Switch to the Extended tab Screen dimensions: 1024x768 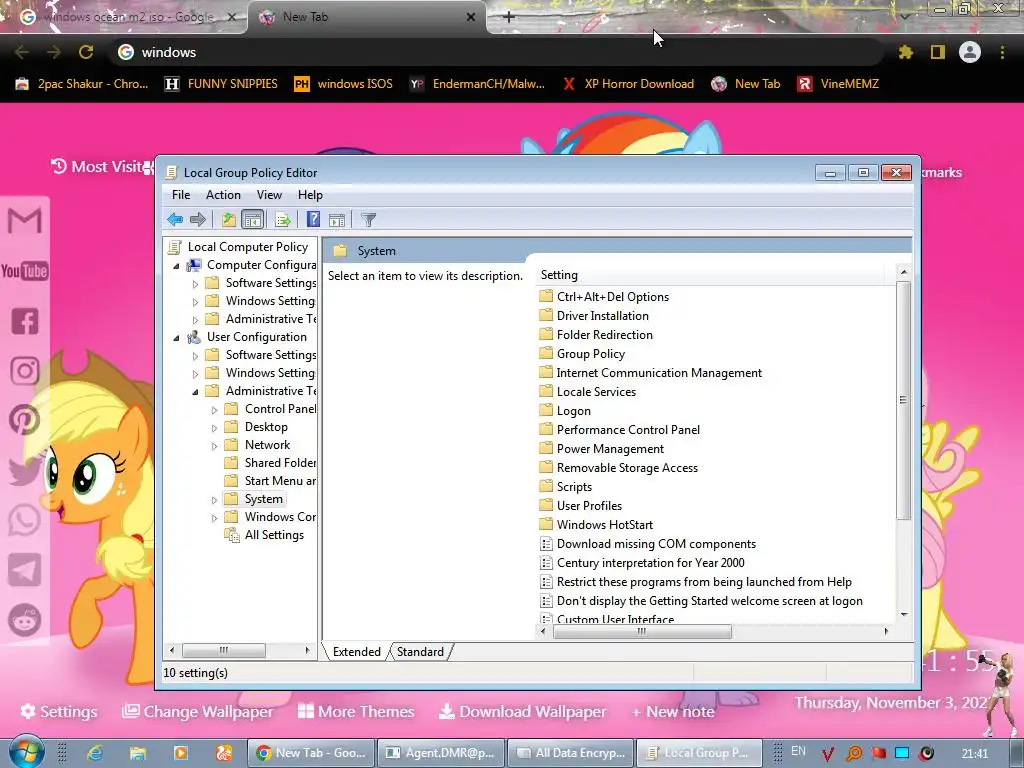357,652
